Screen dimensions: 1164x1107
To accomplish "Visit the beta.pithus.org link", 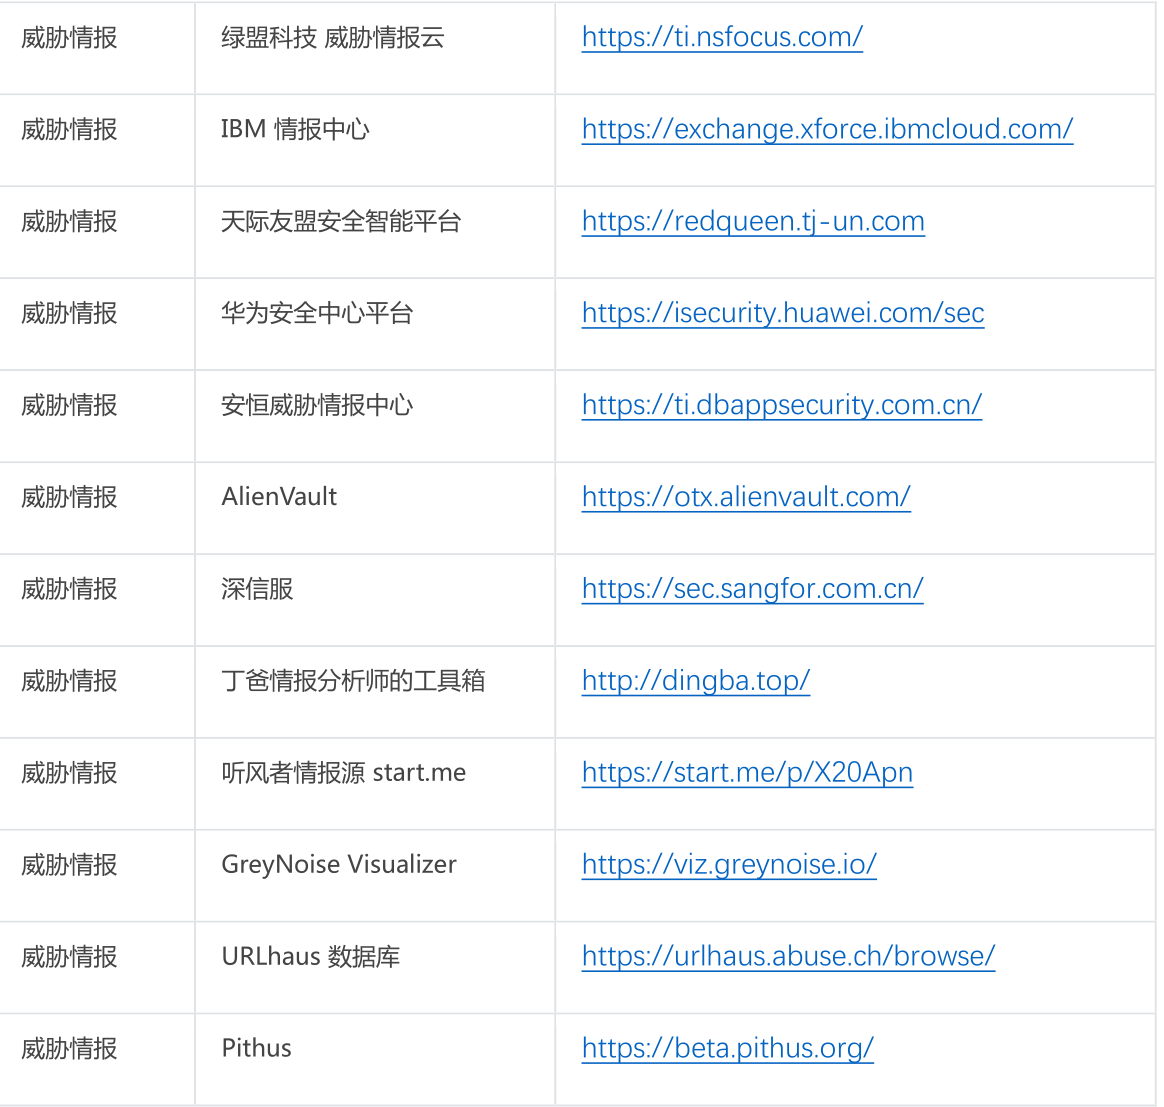I will point(727,1050).
